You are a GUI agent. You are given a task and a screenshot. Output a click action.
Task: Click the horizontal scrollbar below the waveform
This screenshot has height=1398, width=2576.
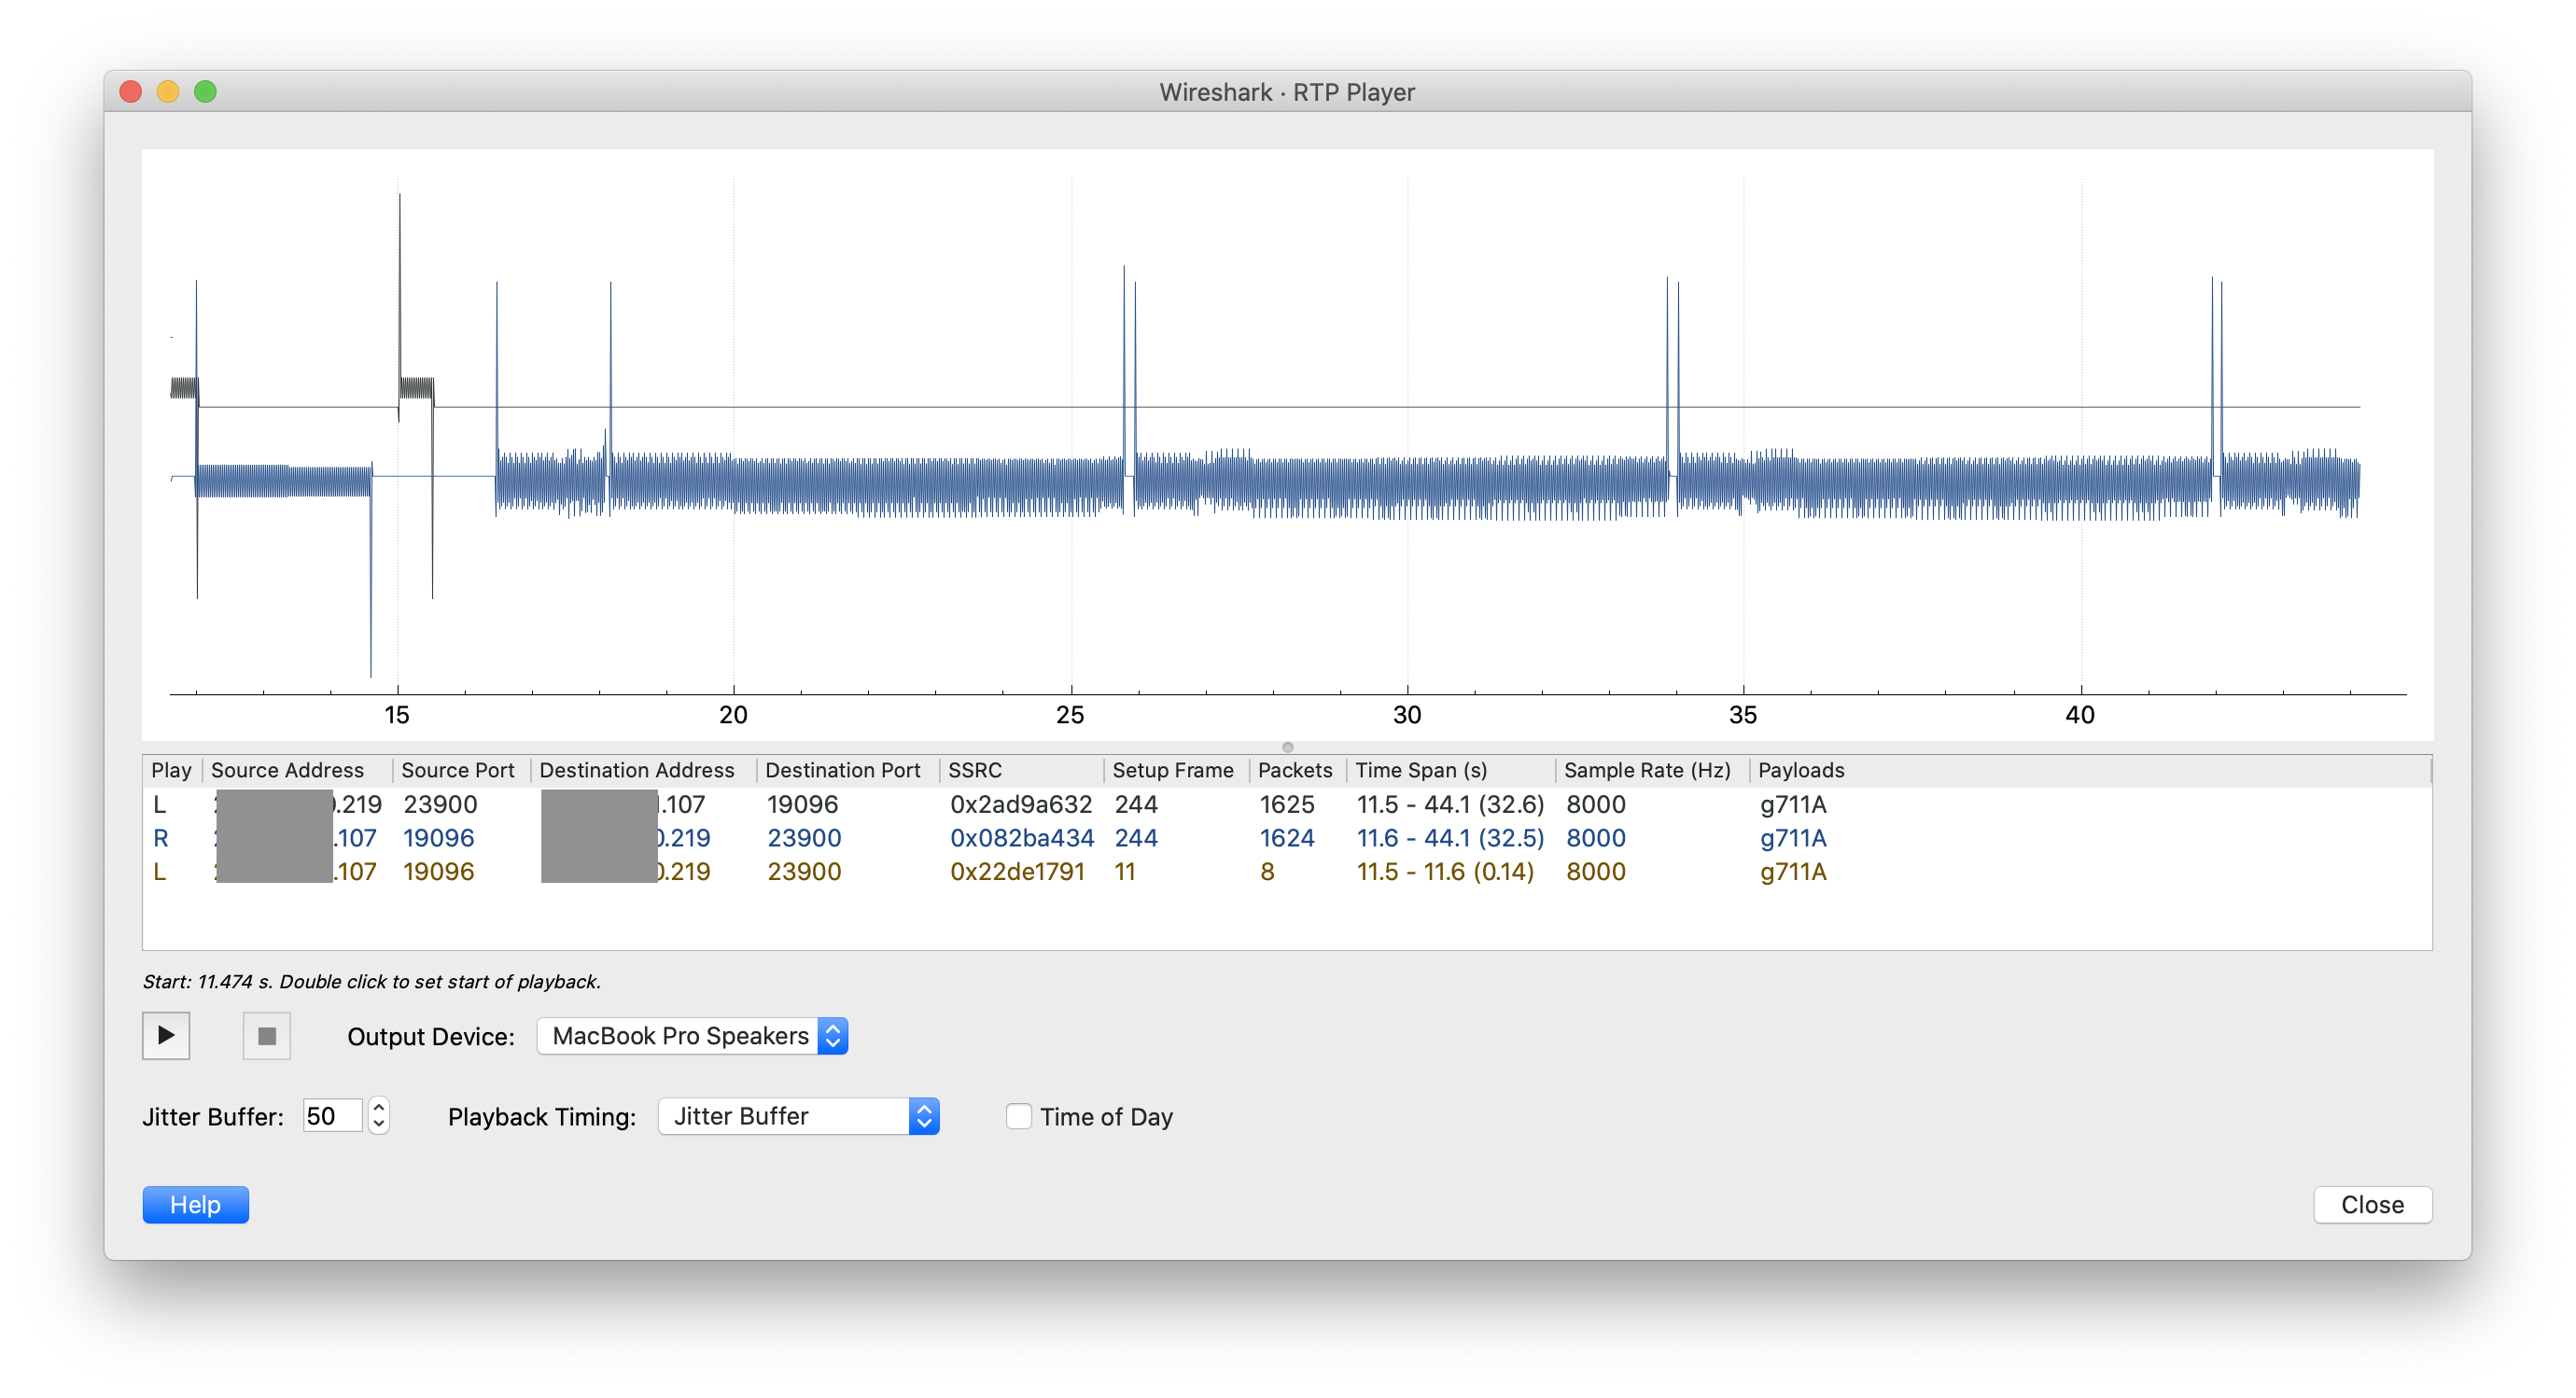tap(1288, 746)
